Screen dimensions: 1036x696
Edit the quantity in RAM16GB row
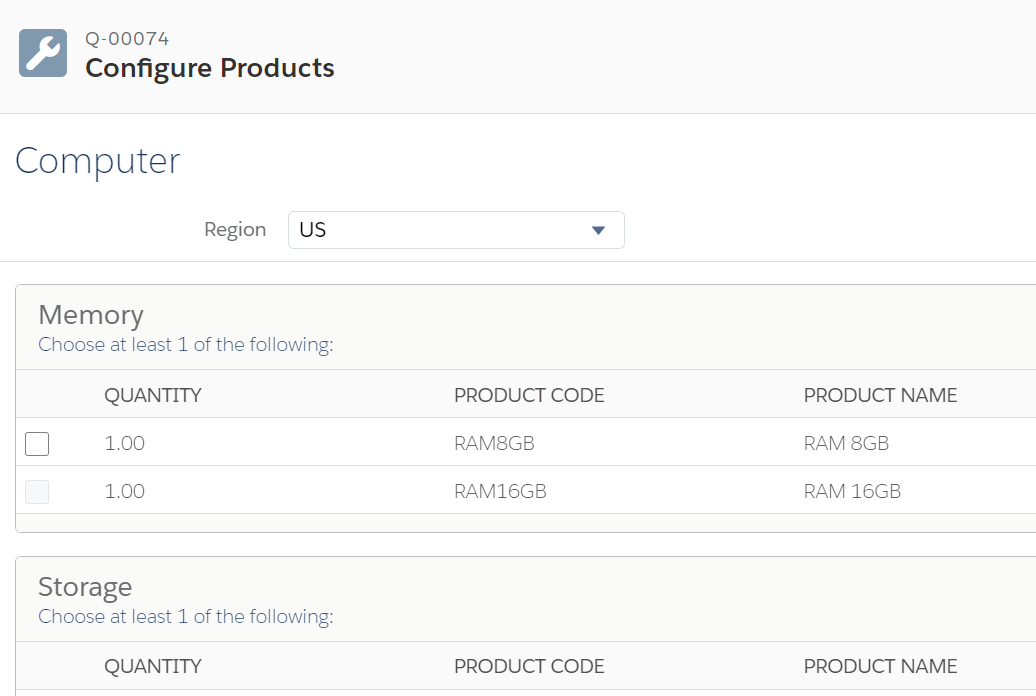tap(125, 491)
